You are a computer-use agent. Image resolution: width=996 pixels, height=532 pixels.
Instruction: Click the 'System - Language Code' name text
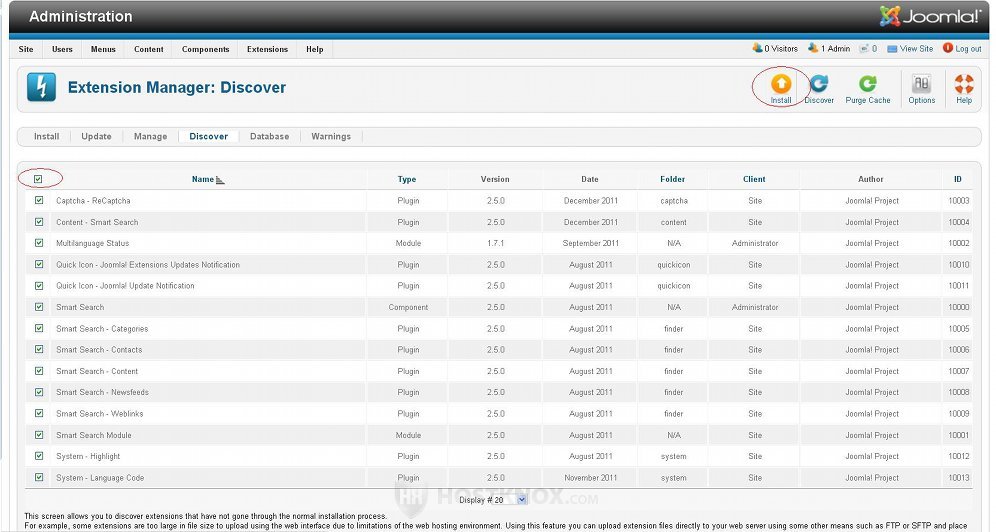pos(100,477)
